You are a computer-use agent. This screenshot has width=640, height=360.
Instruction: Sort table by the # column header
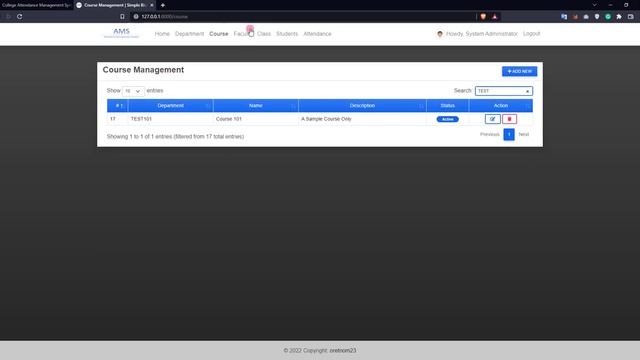pos(118,105)
